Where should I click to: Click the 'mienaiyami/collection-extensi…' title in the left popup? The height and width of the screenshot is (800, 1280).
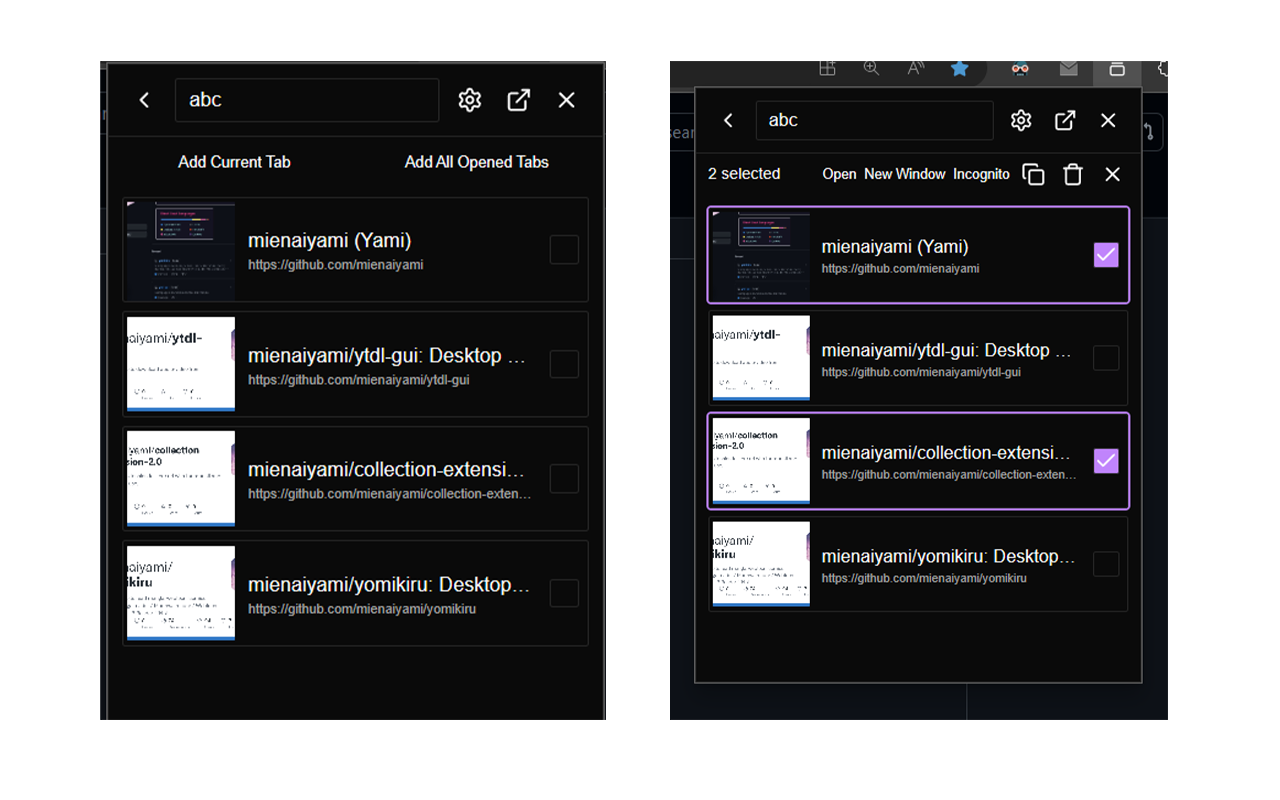(387, 470)
